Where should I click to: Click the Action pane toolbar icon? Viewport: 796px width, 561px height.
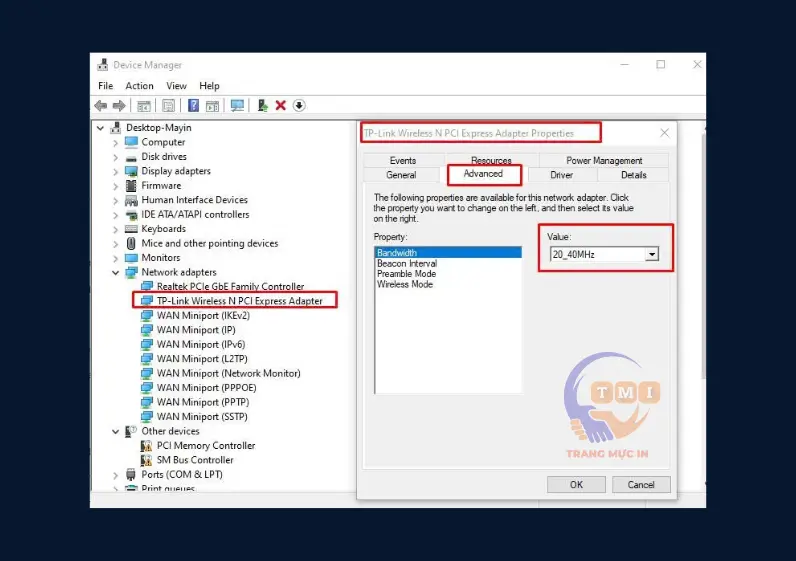point(212,106)
